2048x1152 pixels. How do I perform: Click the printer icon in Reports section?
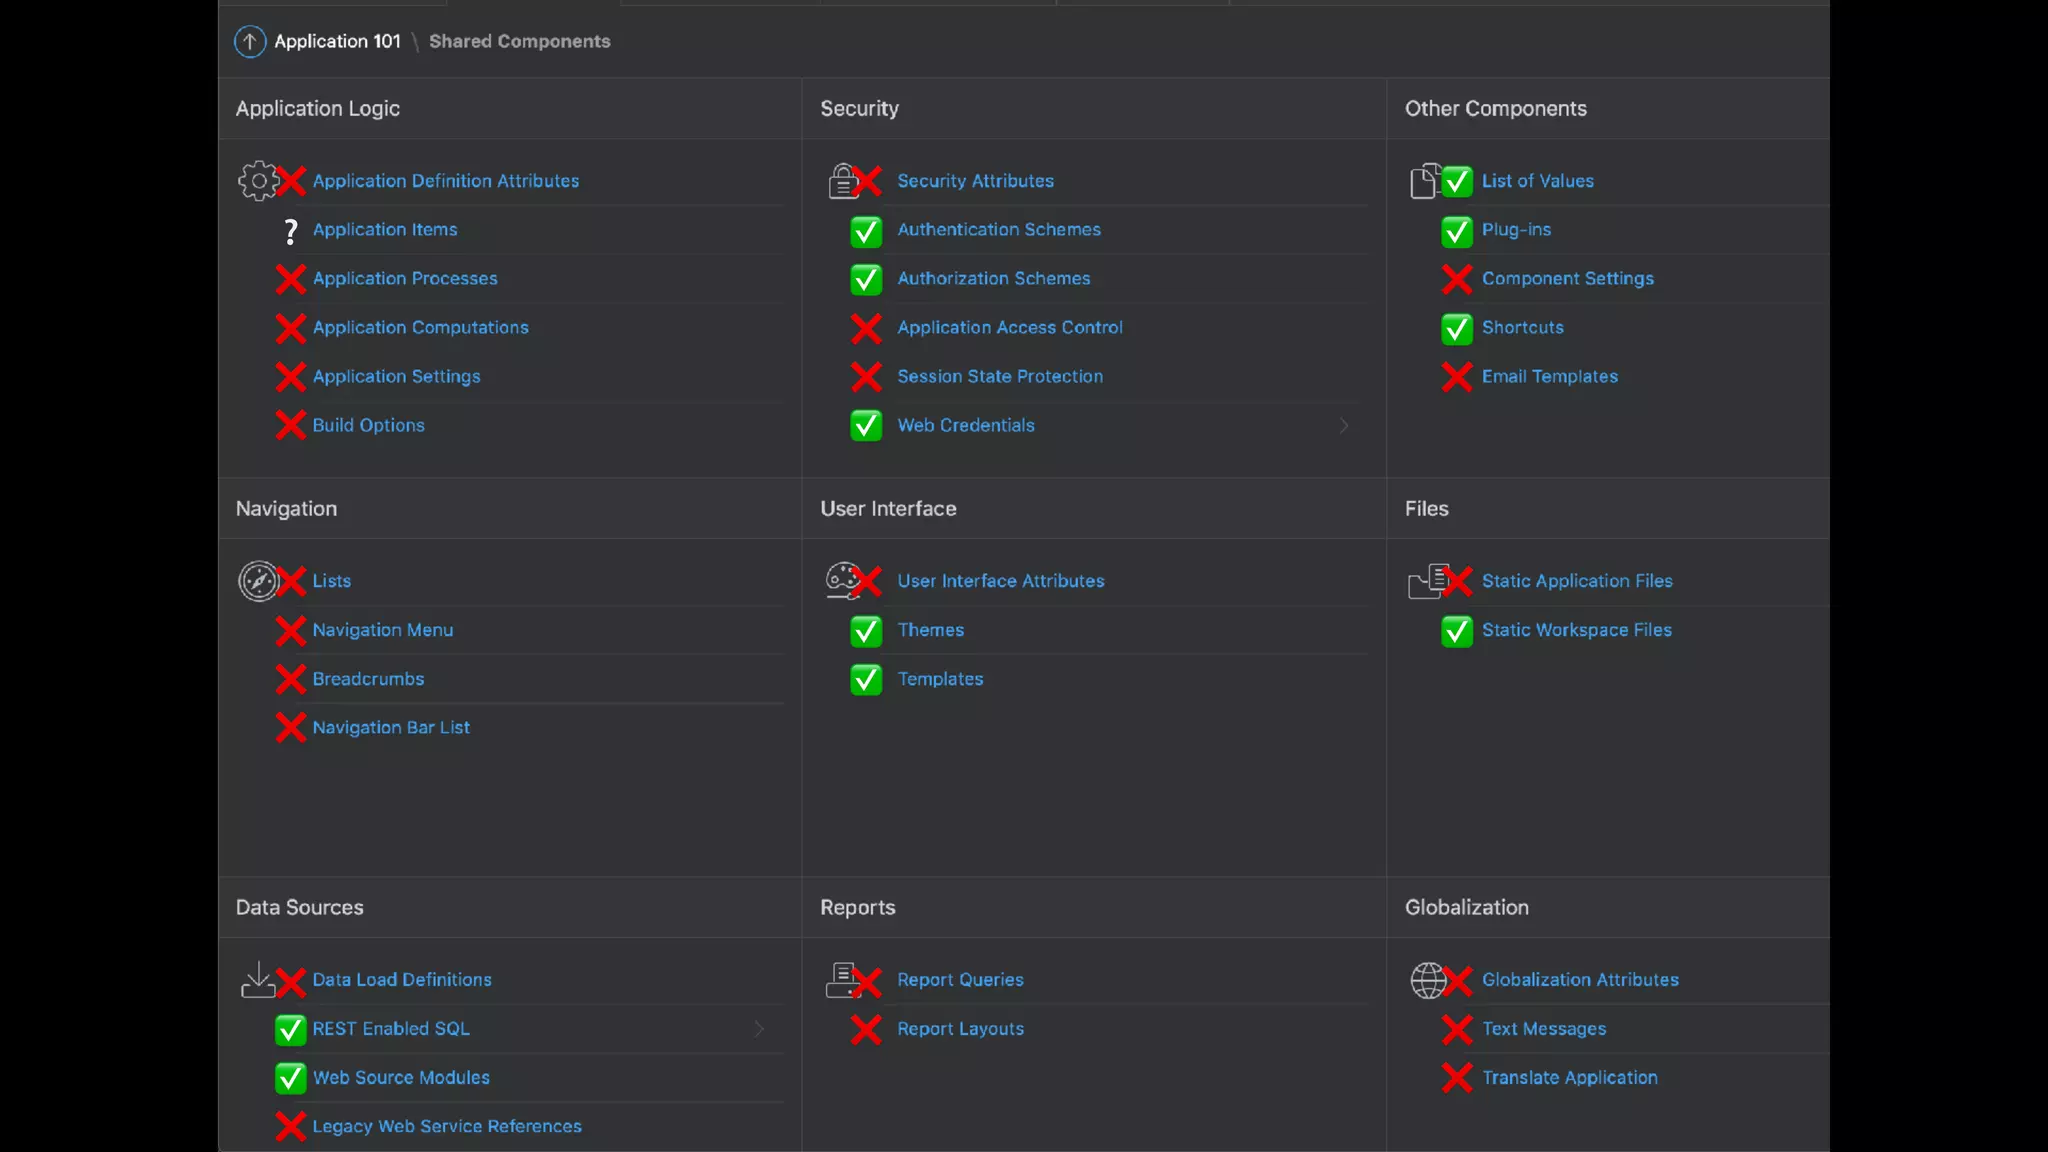coord(842,980)
